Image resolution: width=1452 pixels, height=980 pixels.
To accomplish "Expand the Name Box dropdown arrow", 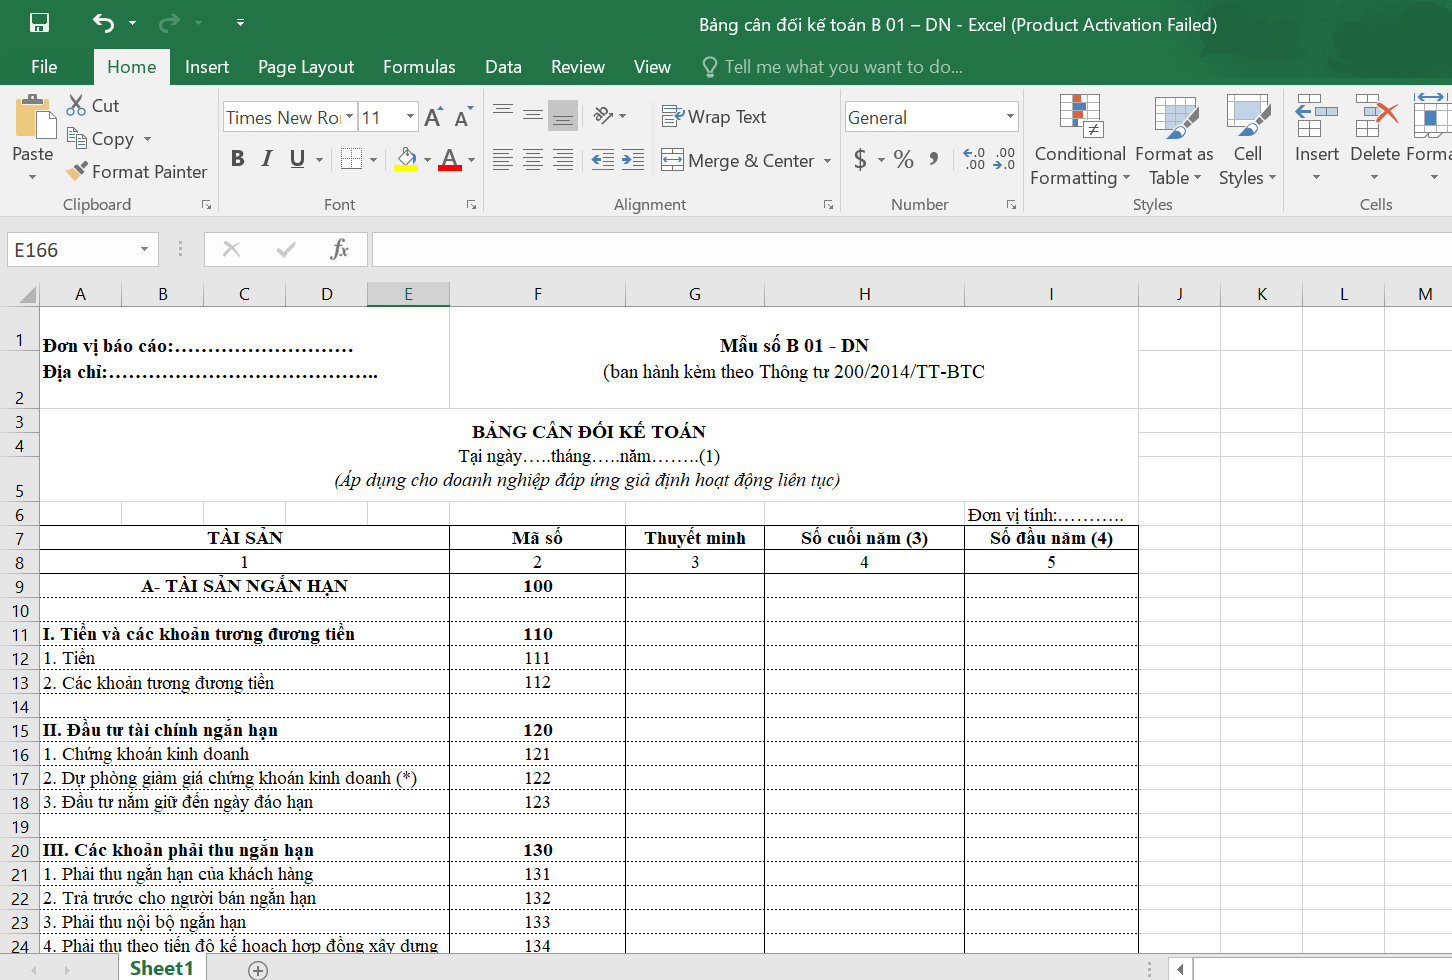I will 144,249.
